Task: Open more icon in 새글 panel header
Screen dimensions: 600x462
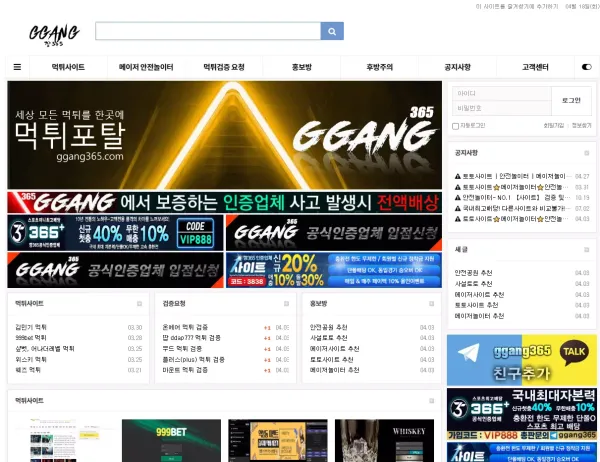Action: coord(586,250)
